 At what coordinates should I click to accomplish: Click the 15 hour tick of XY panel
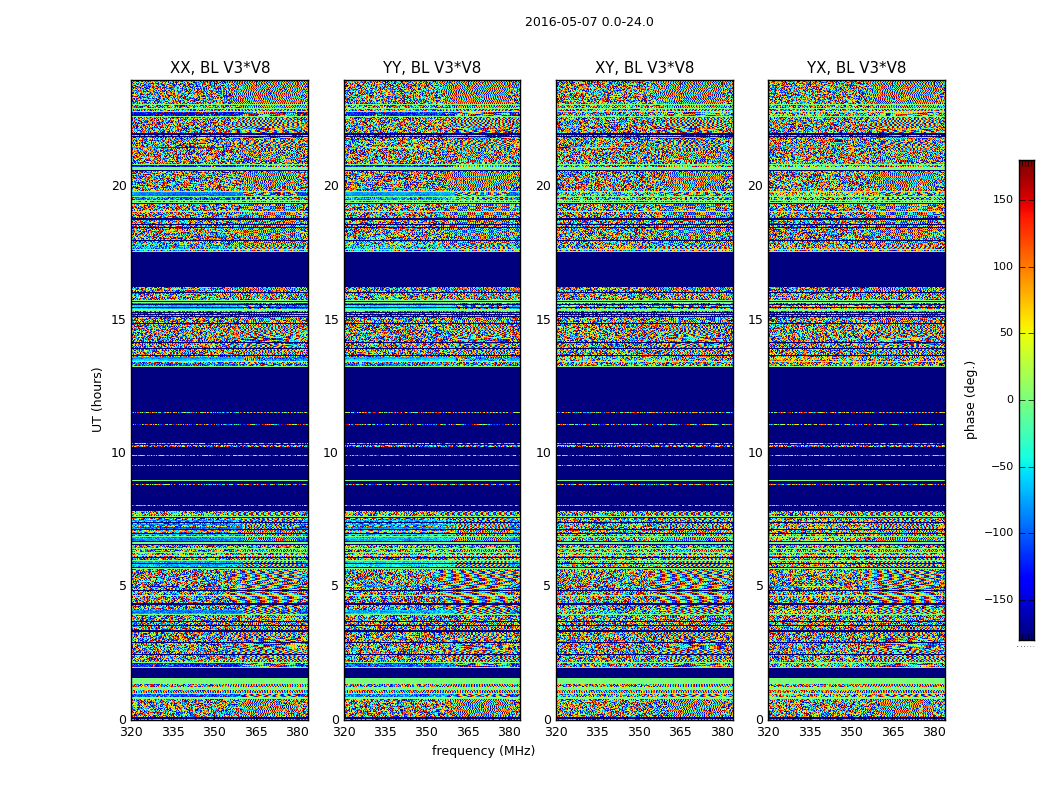[x=543, y=320]
